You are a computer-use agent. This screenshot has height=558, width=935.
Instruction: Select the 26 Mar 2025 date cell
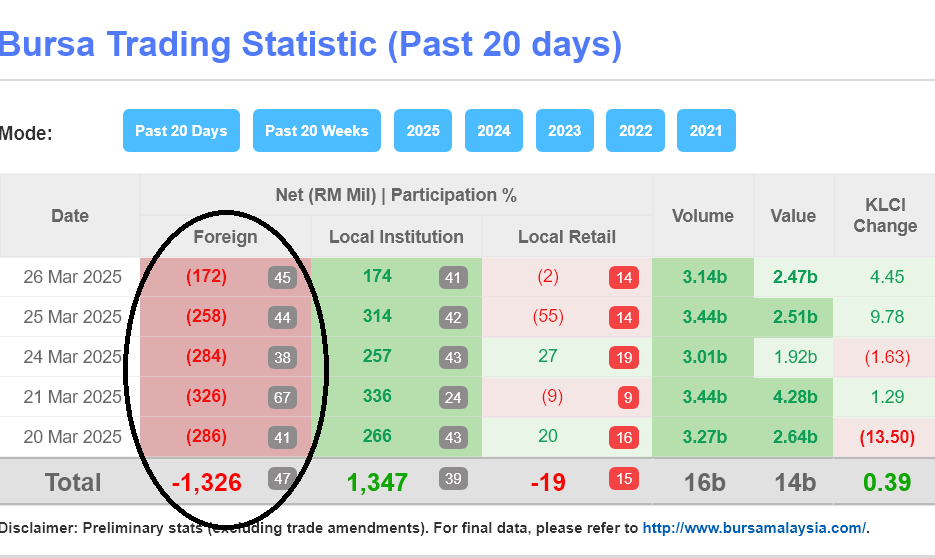pyautogui.click(x=72, y=277)
